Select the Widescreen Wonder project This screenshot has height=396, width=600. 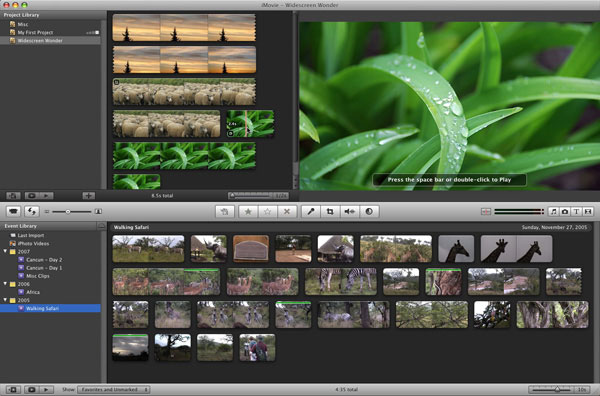coord(50,41)
